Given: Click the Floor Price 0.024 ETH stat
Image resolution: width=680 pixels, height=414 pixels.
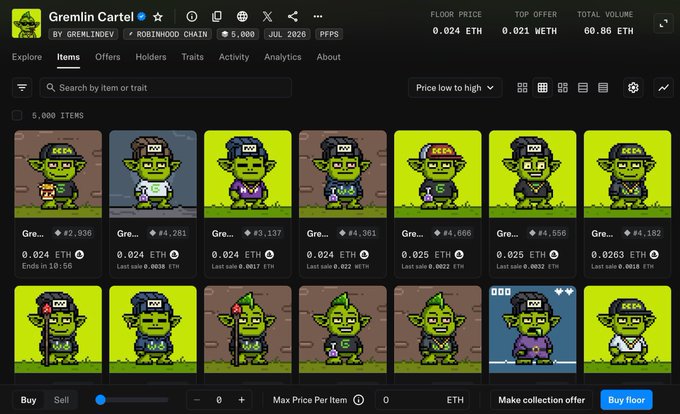Looking at the screenshot, I should [457, 23].
